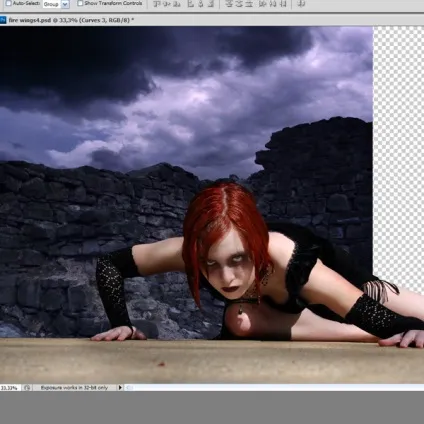Enable the Auto-Select checkbox

click(8, 3)
